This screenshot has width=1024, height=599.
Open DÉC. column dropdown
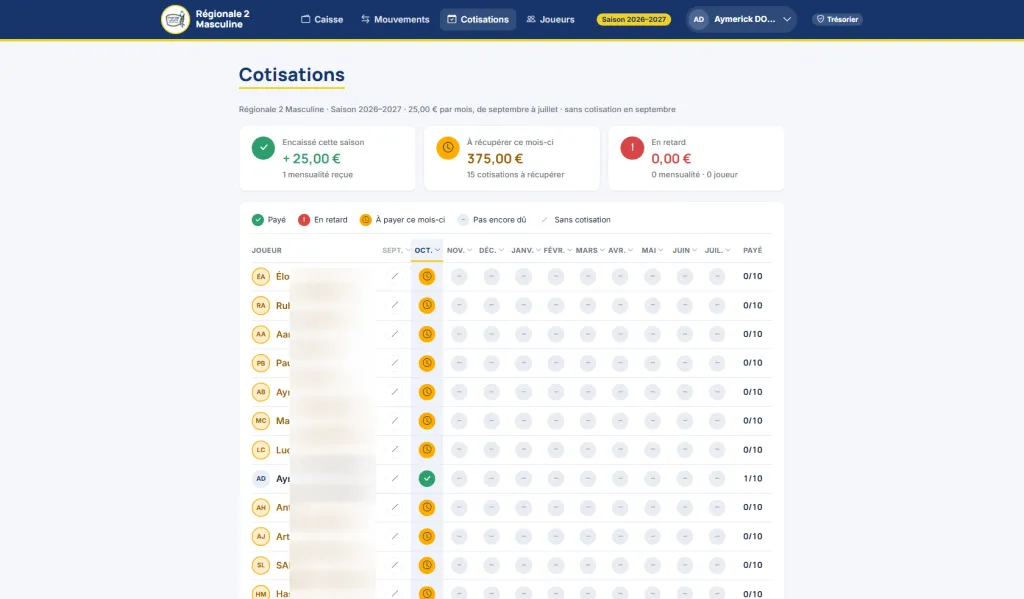point(491,250)
